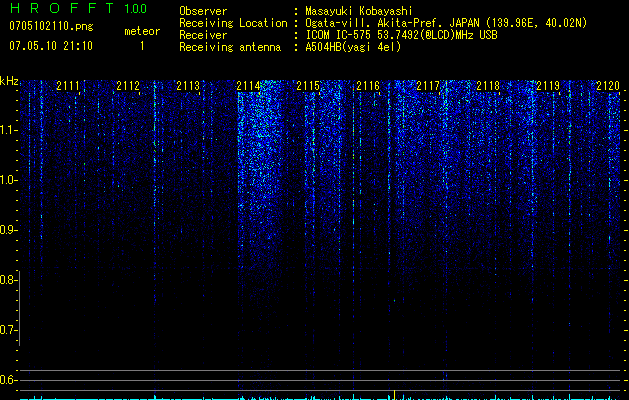Click the 0.6 frequency axis label
This screenshot has height=400, width=629.
point(8,380)
